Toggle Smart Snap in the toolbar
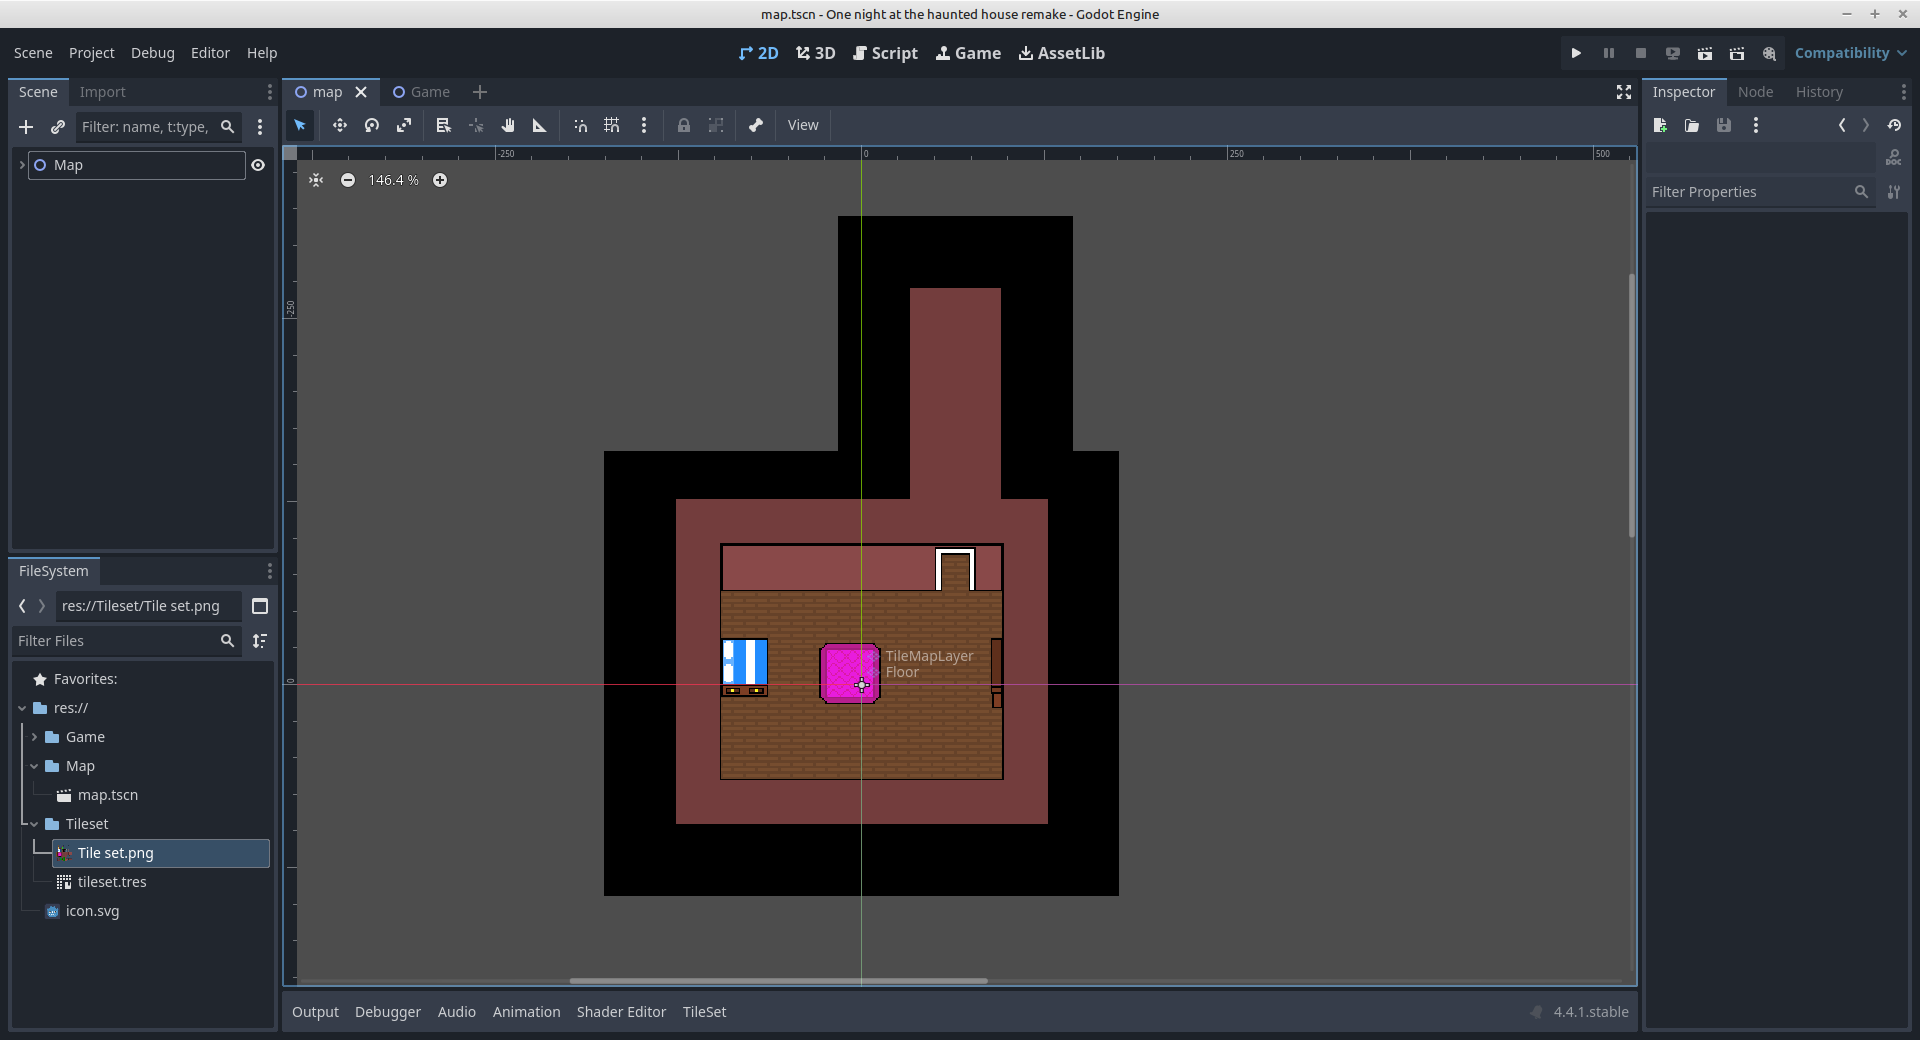 pyautogui.click(x=580, y=125)
